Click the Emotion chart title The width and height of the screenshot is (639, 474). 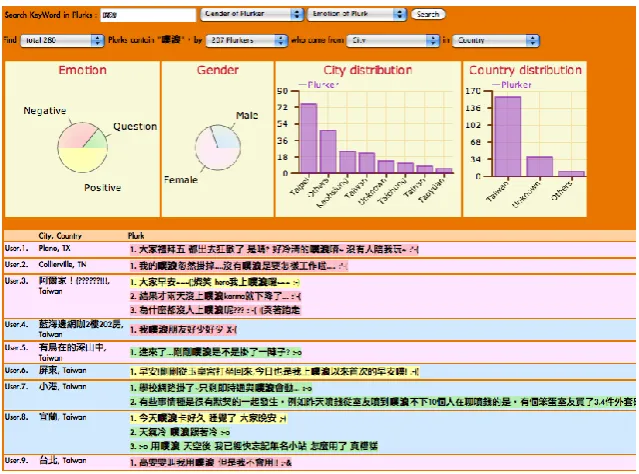[82, 70]
